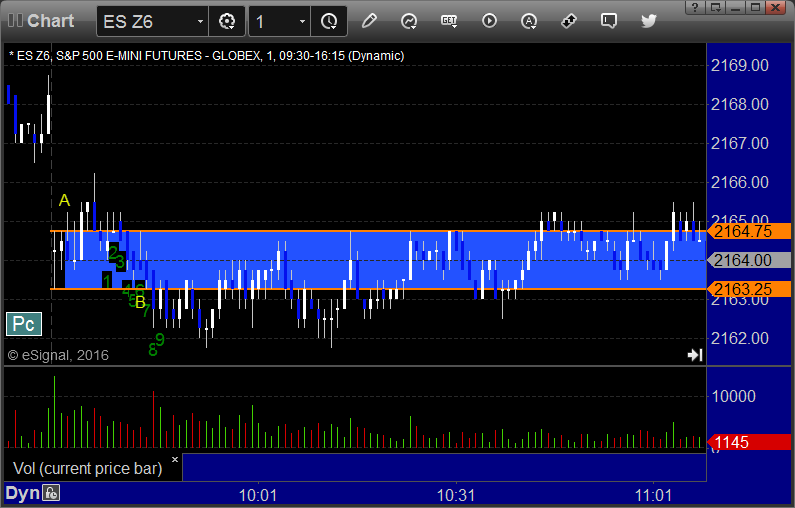Click the 10:01 time axis label
795x508 pixels.
pos(258,495)
